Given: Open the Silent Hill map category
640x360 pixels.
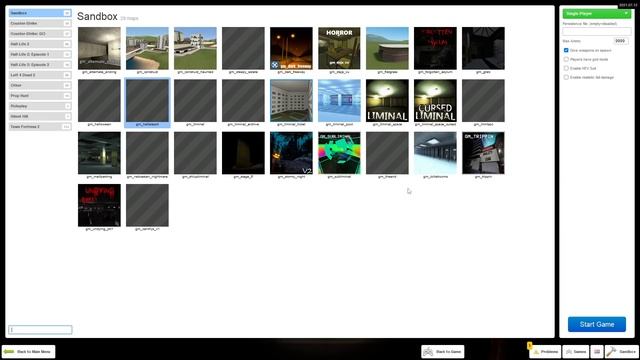Looking at the screenshot, I should click(x=40, y=116).
